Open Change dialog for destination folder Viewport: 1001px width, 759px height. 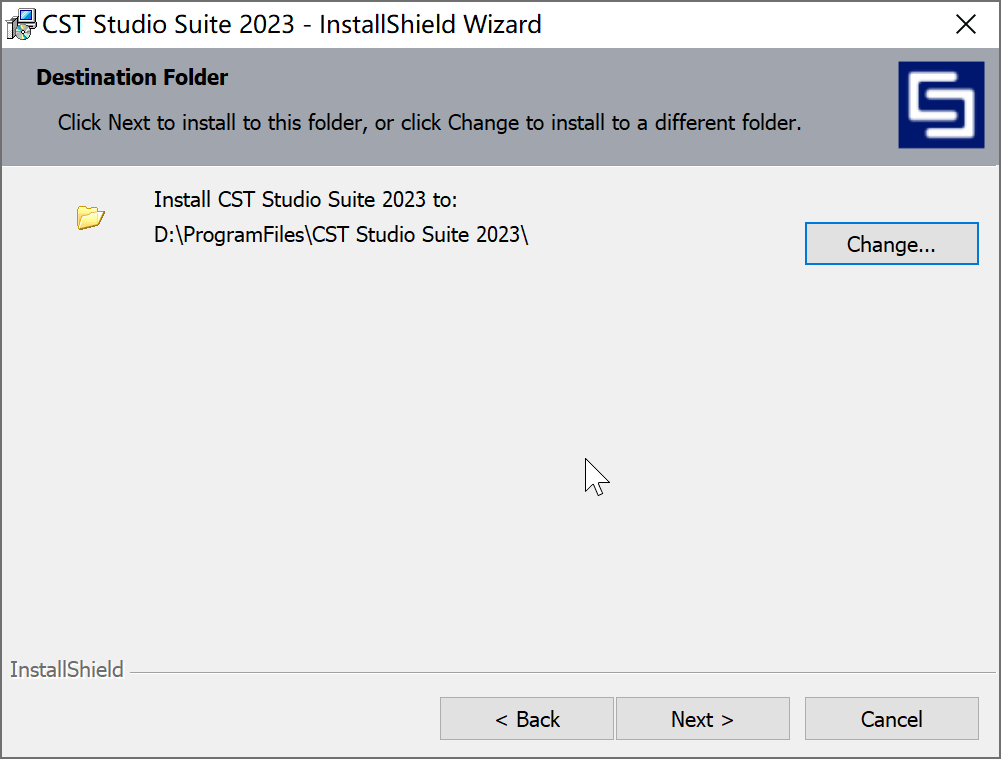[x=891, y=243]
